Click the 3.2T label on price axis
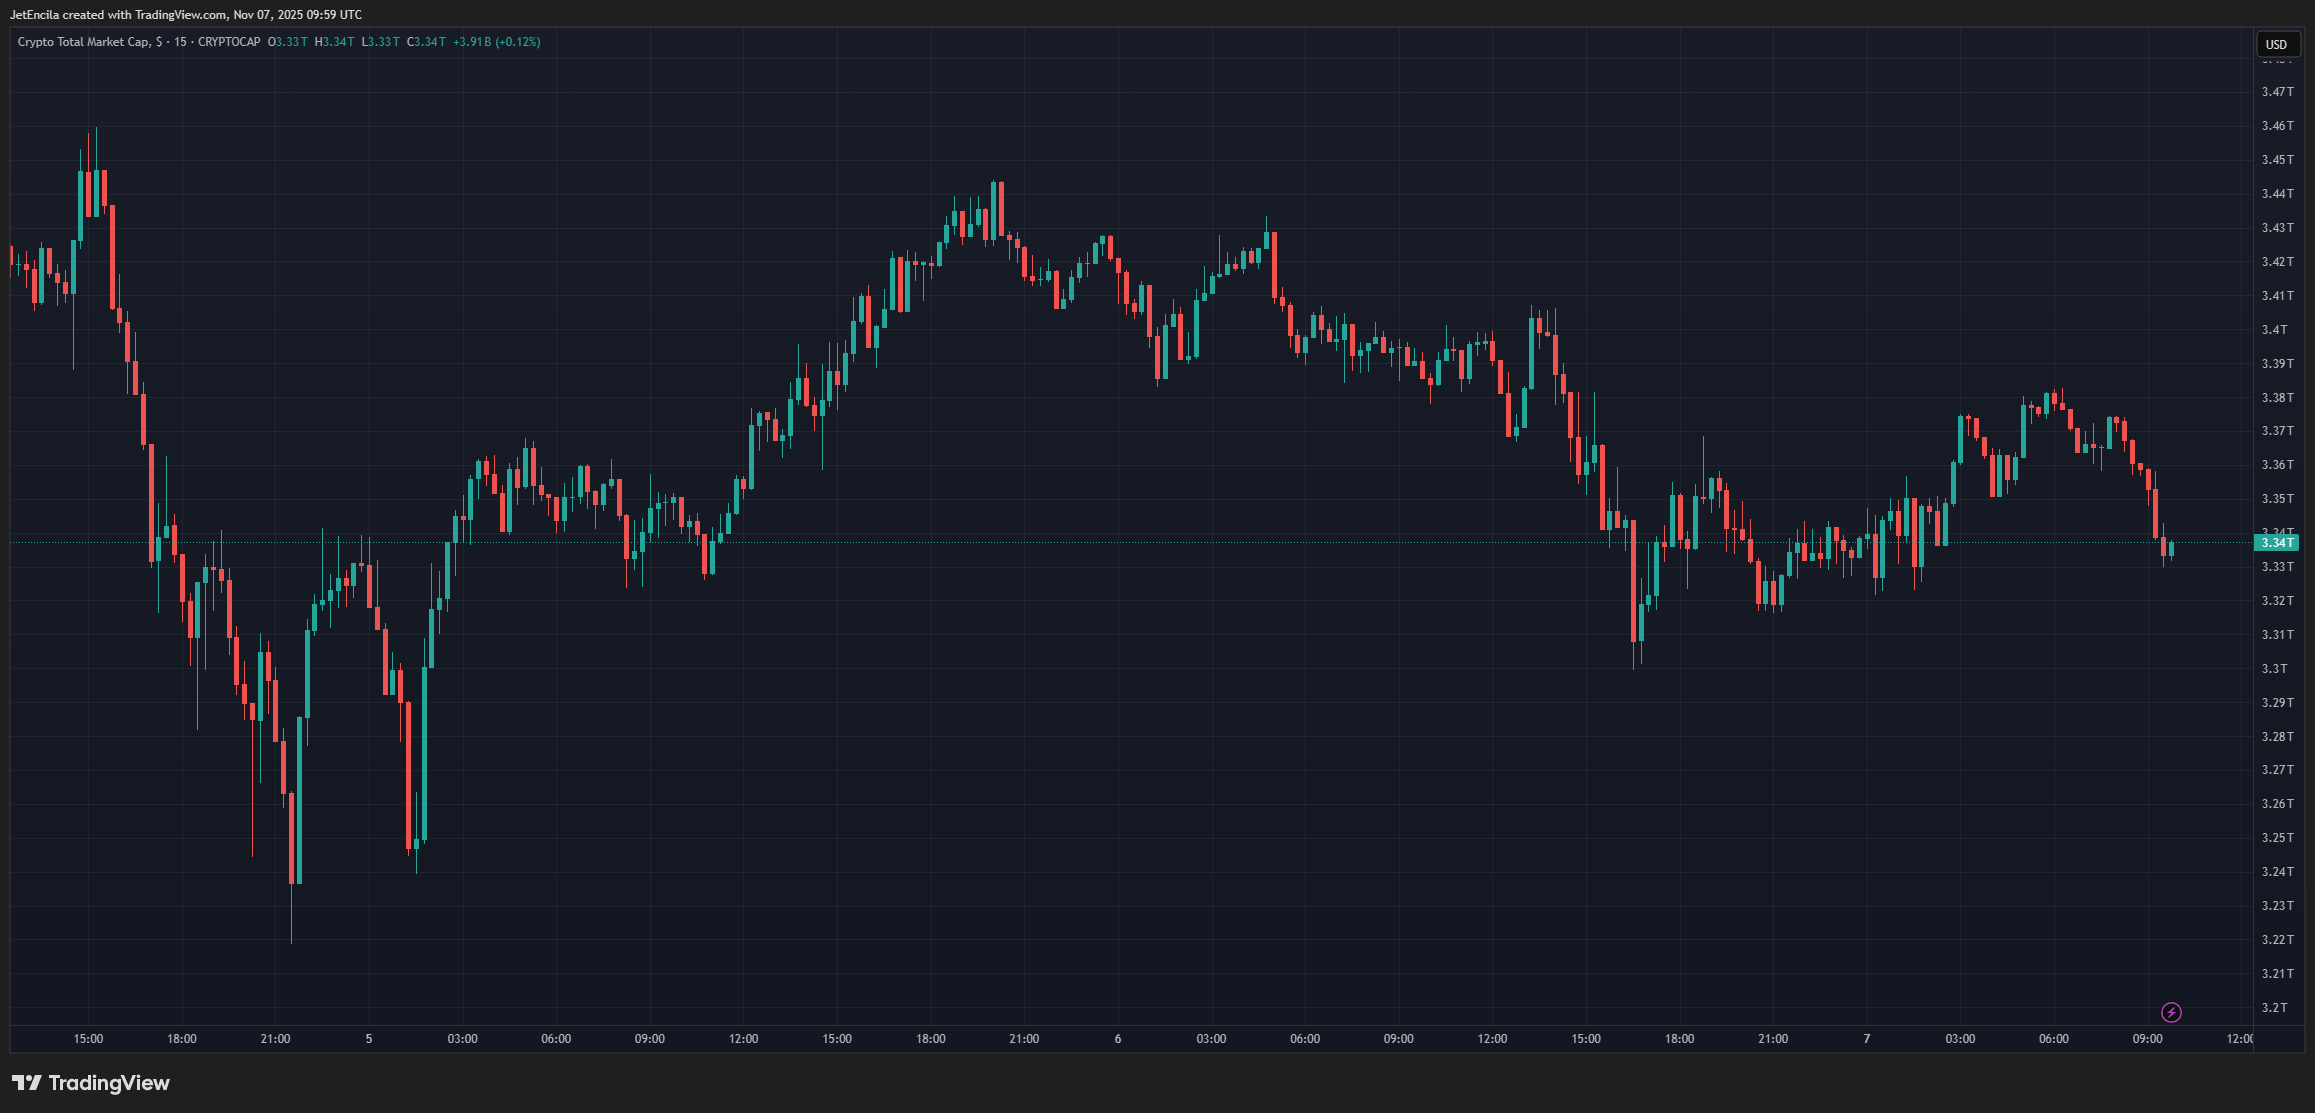The image size is (2315, 1113). (x=2274, y=1007)
